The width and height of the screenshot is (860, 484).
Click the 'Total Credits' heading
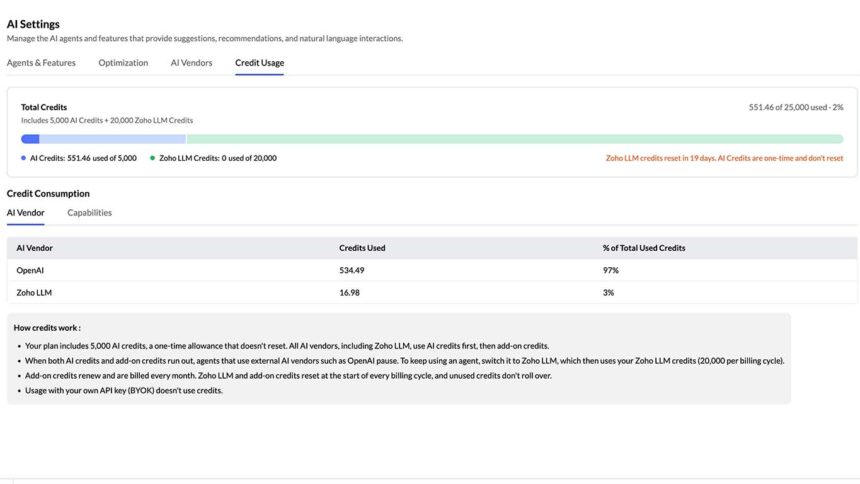[x=44, y=107]
